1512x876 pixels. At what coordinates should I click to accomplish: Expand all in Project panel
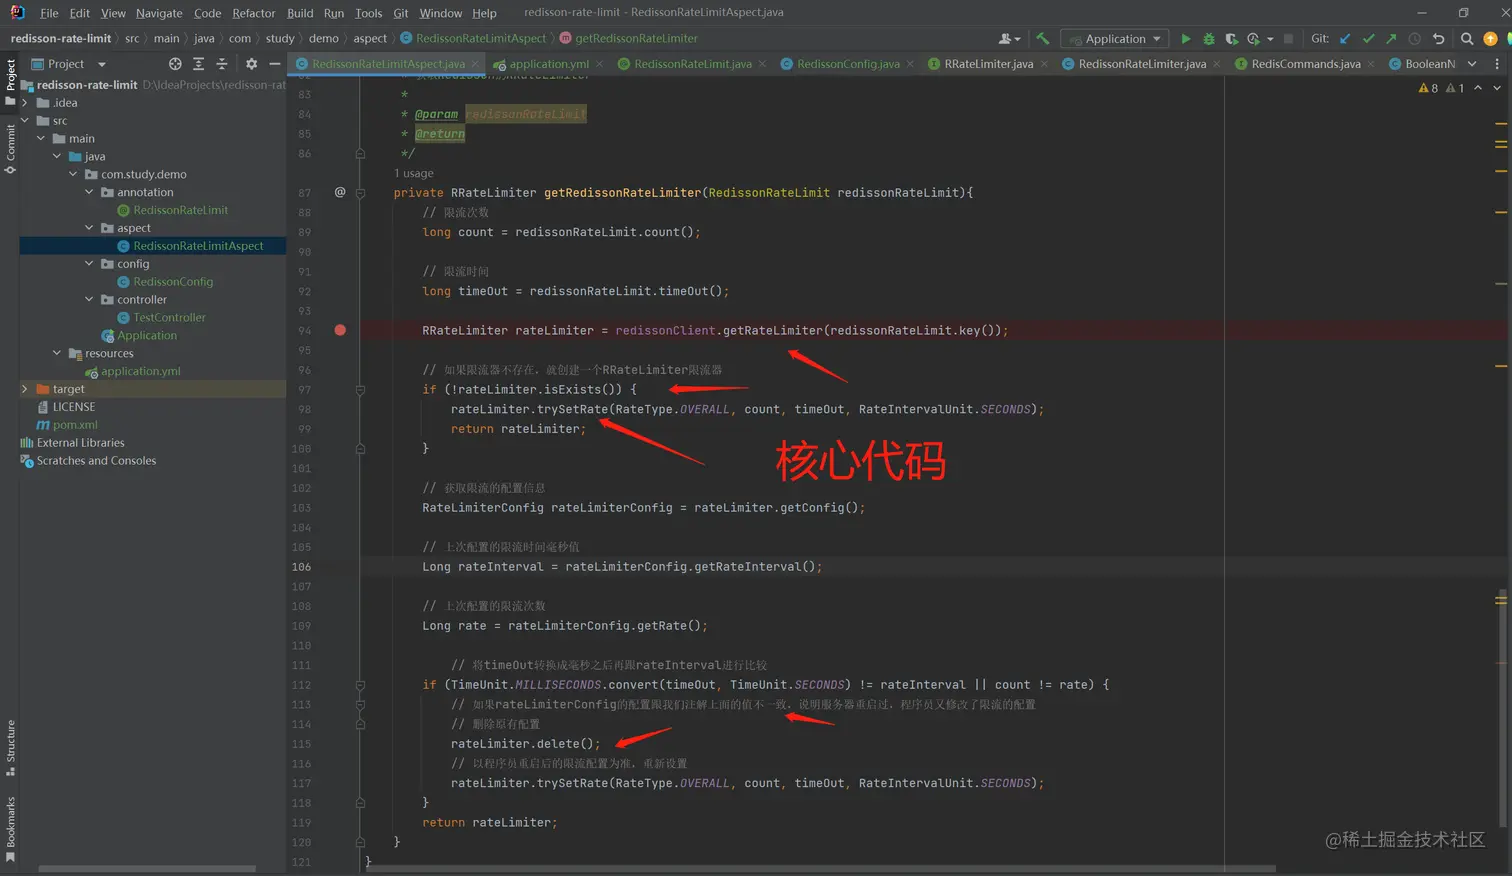[x=198, y=64]
